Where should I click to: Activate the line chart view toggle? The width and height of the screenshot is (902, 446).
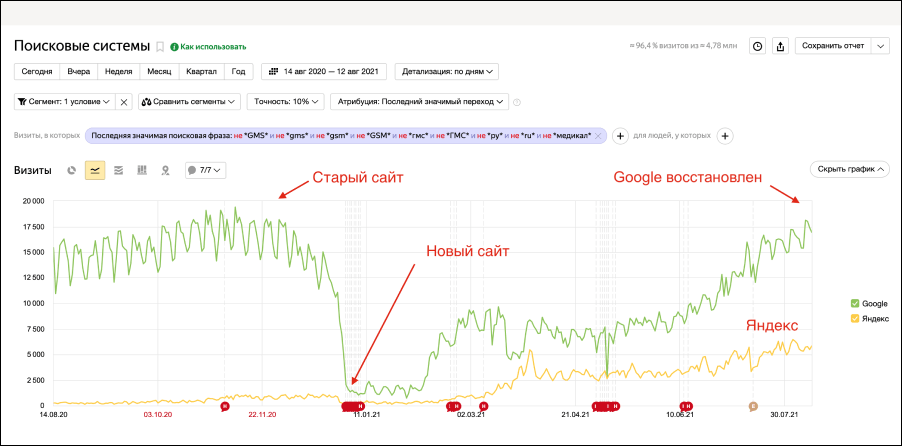[95, 170]
